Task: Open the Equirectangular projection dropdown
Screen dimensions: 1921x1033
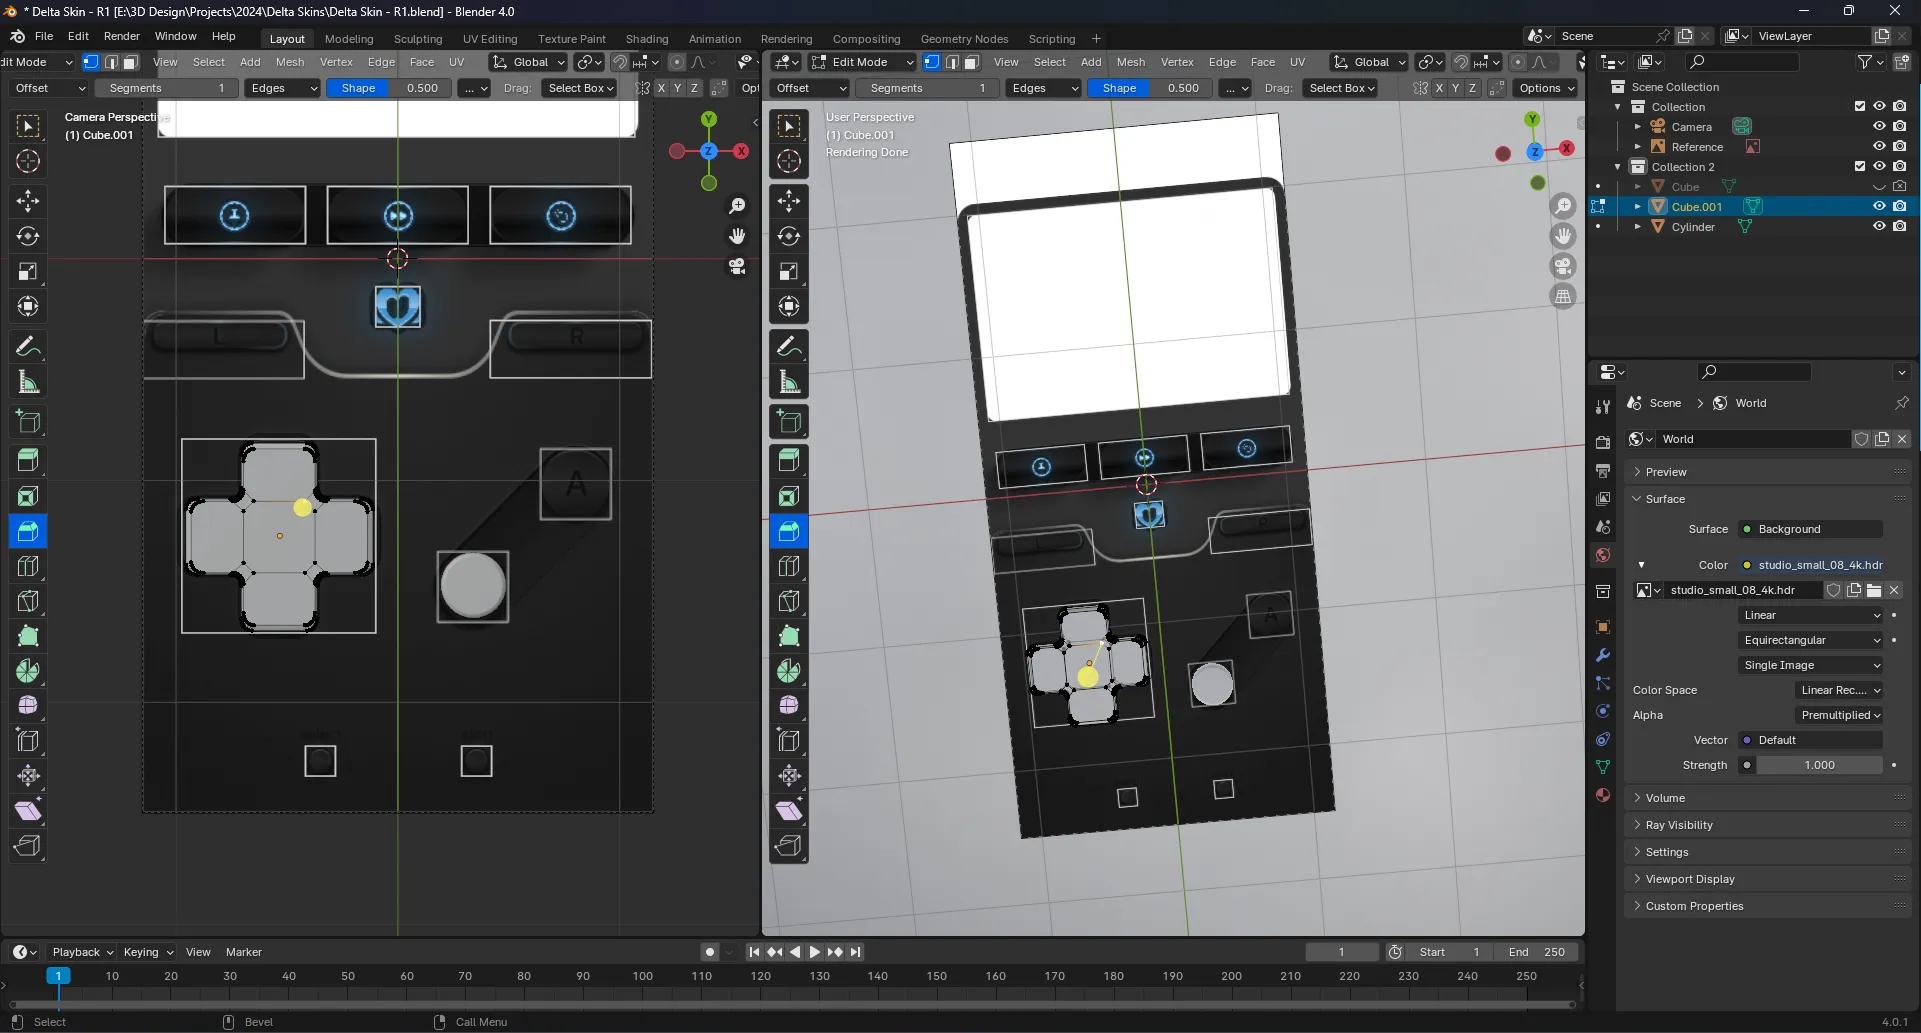Action: pos(1810,639)
